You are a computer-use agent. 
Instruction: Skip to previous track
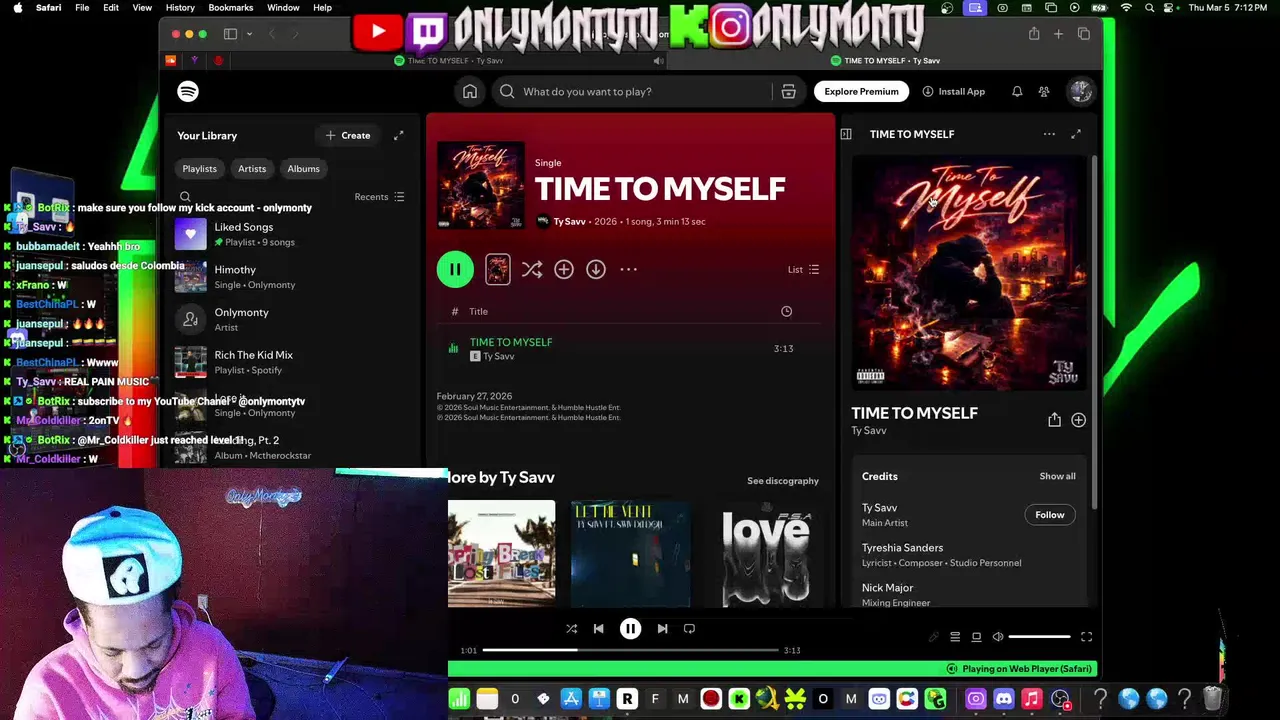pyautogui.click(x=598, y=629)
